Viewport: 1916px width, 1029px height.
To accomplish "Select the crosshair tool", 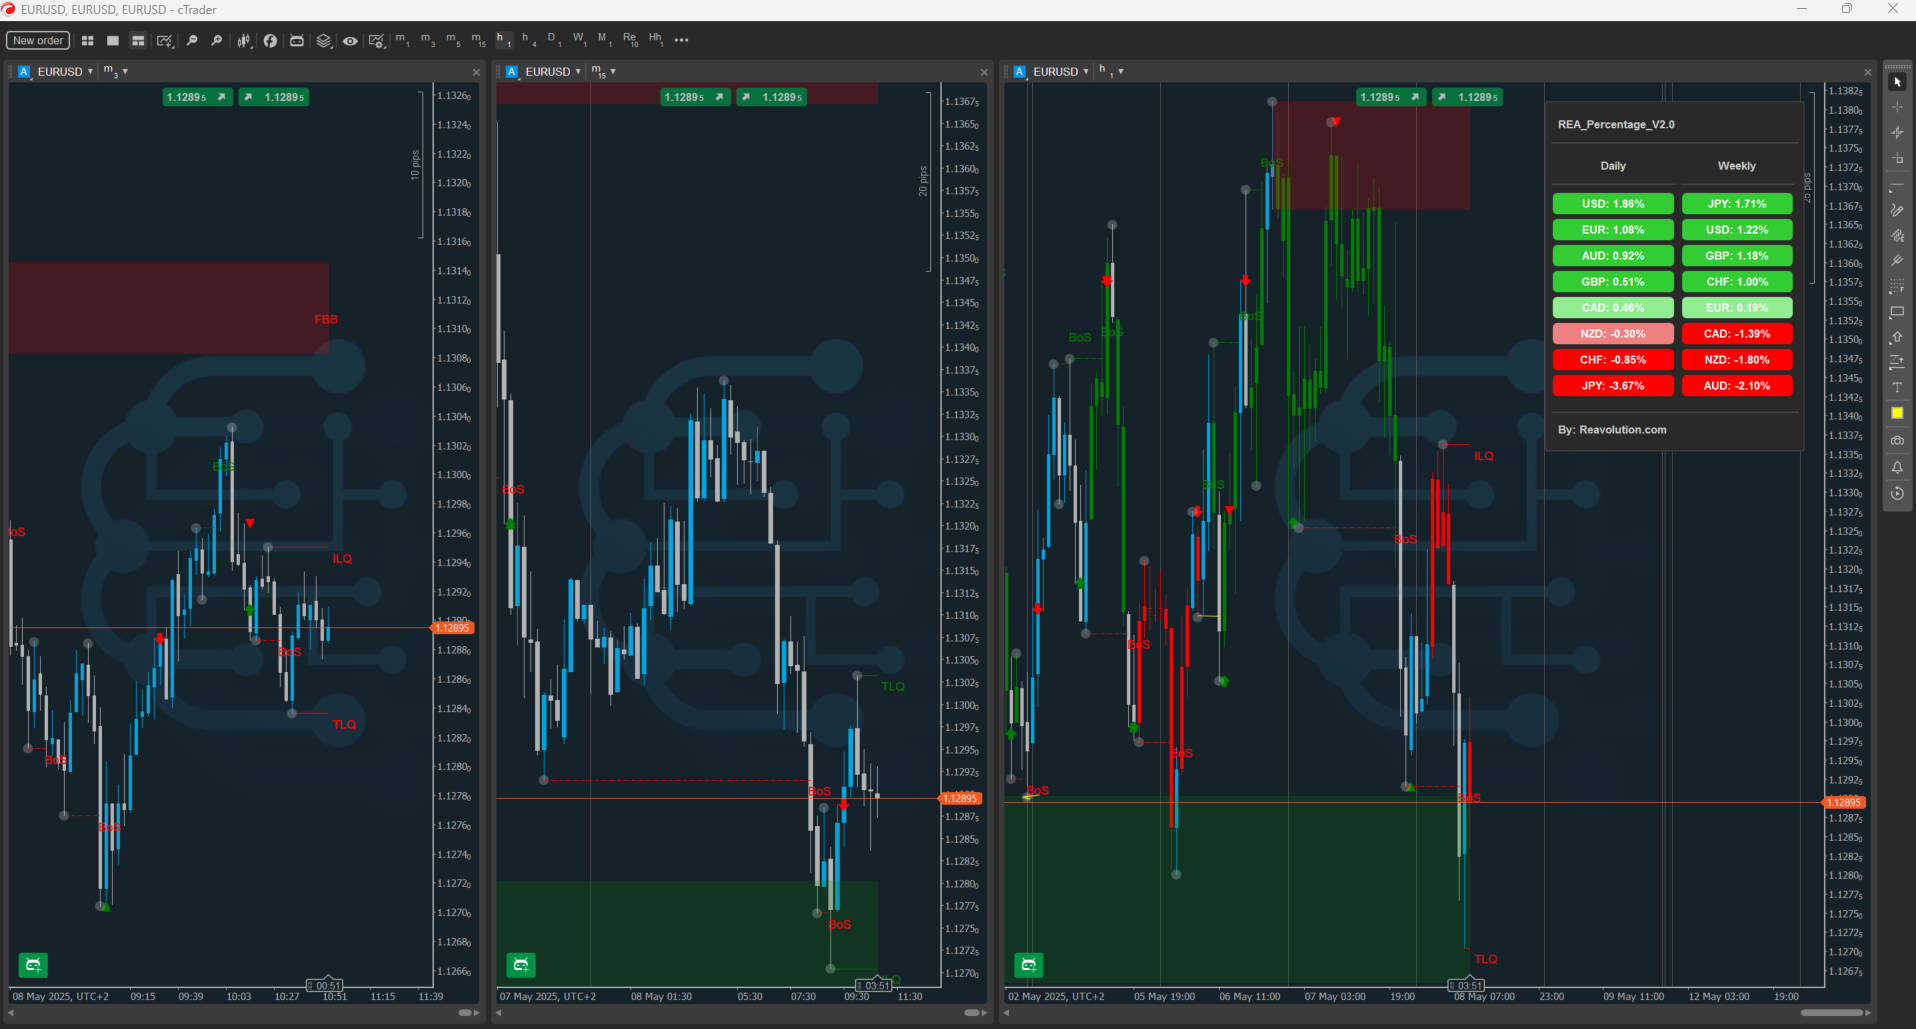I will [1897, 107].
